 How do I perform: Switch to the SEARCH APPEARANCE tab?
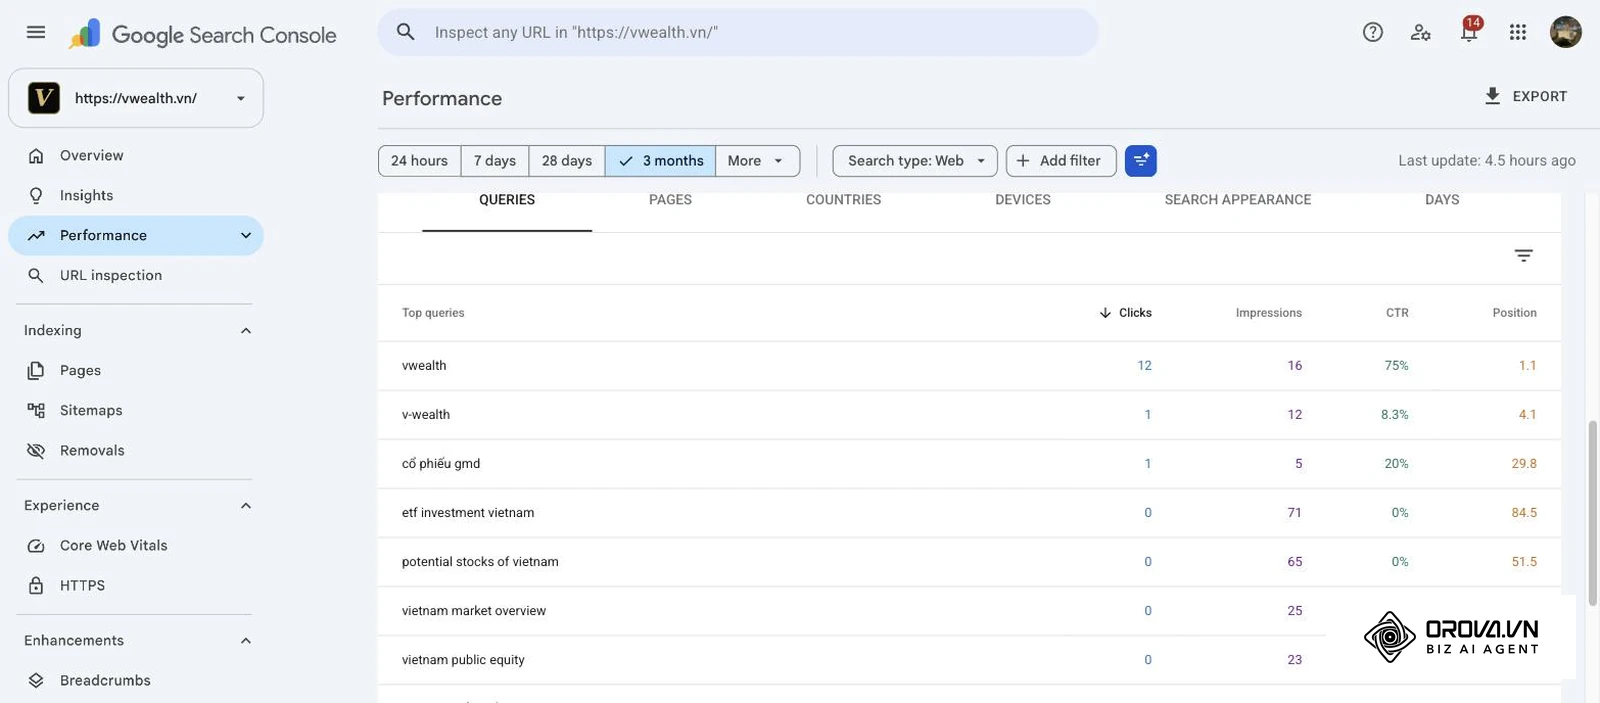pos(1238,200)
